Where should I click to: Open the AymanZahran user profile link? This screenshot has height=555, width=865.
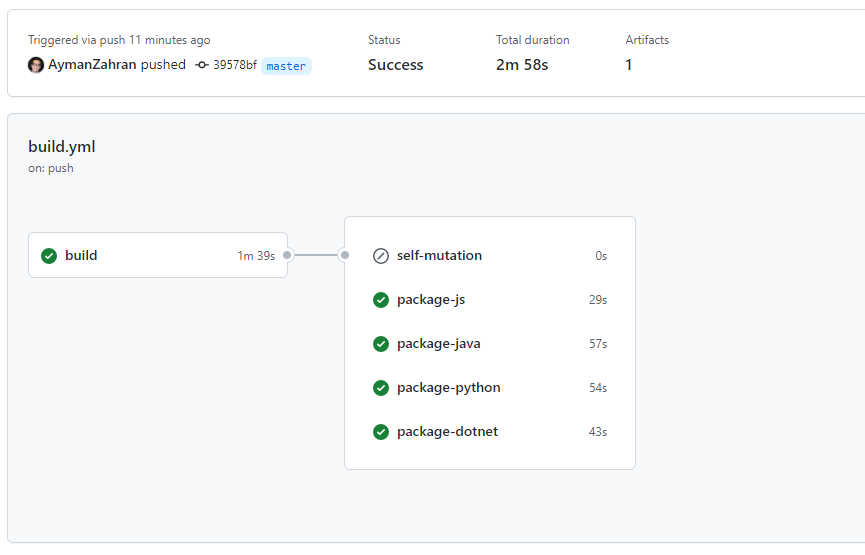pyautogui.click(x=92, y=65)
